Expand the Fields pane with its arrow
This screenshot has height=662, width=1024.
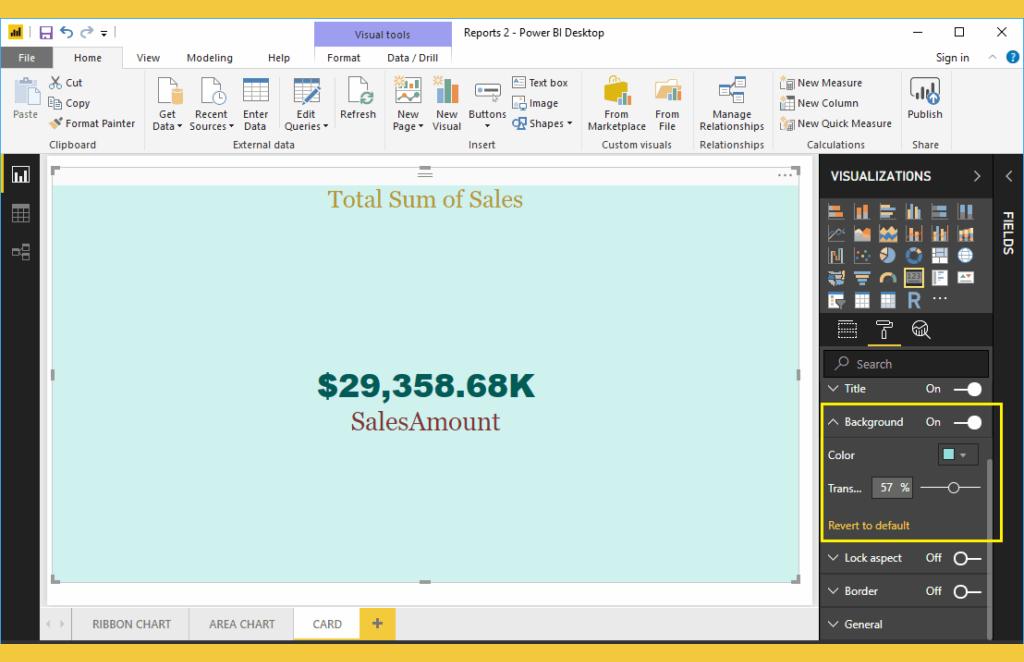click(1009, 176)
